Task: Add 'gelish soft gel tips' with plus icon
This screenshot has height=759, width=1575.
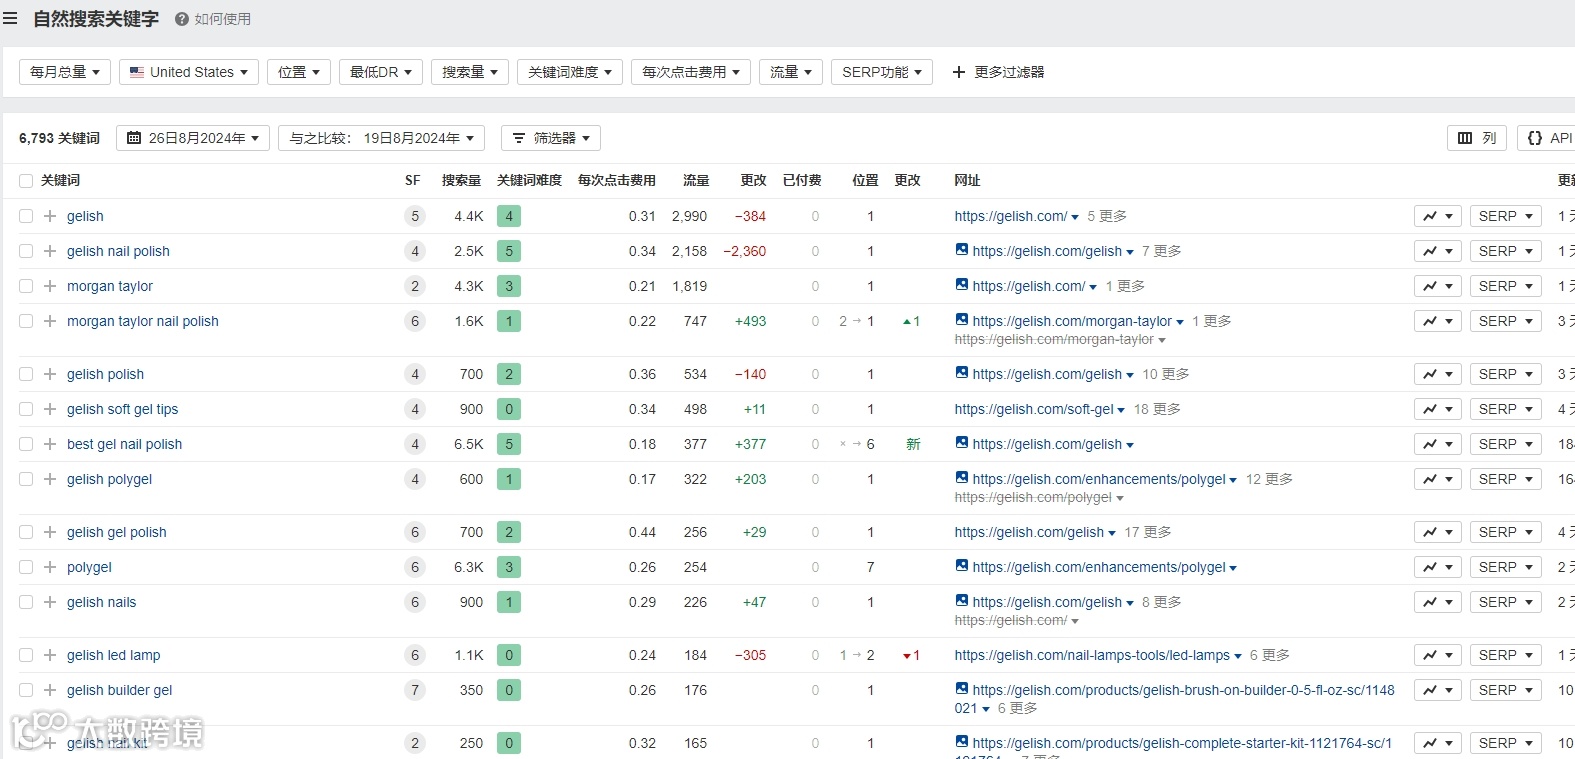Action: coord(50,409)
